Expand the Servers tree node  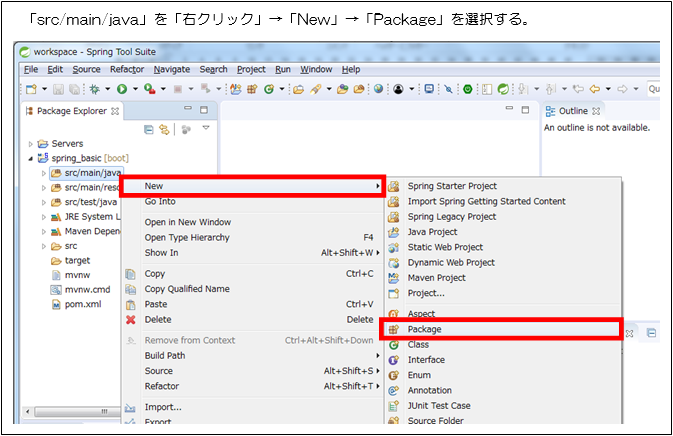click(31, 144)
